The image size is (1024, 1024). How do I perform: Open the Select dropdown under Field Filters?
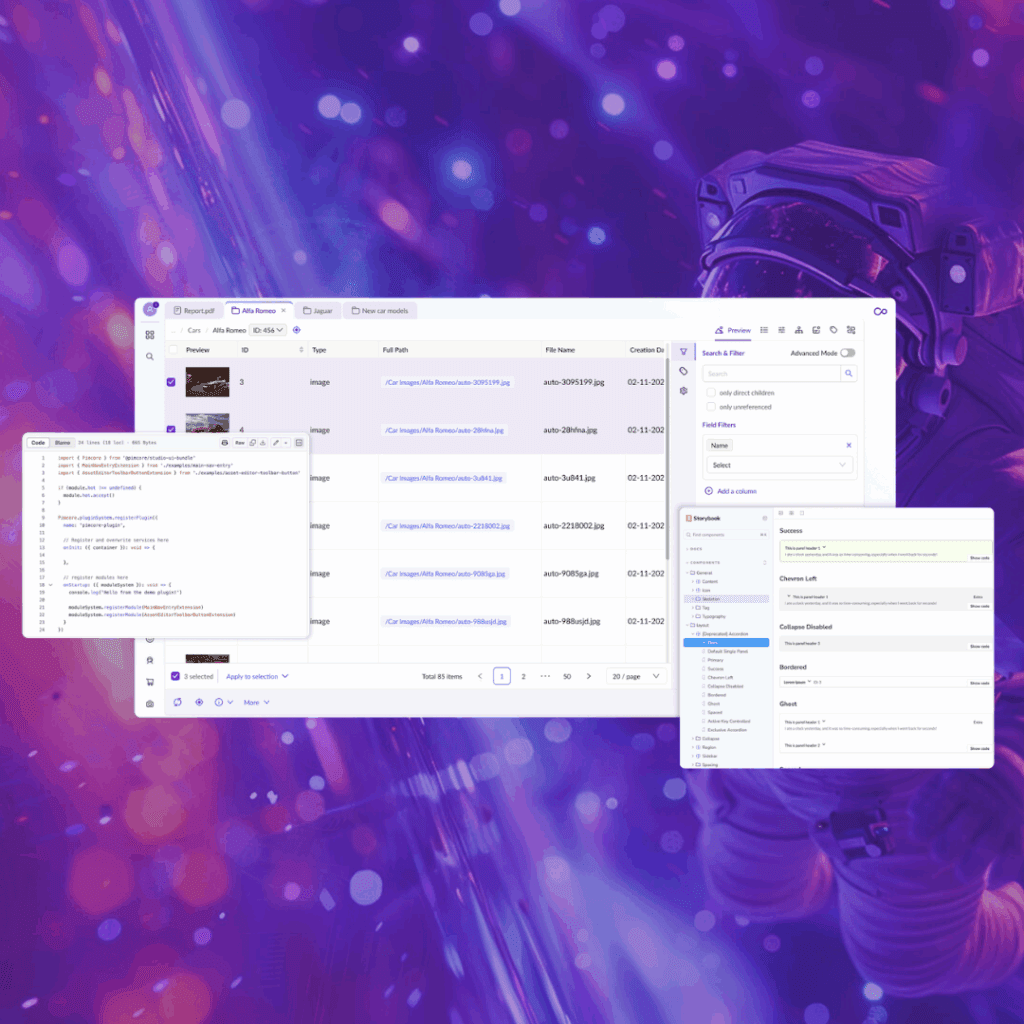779,465
